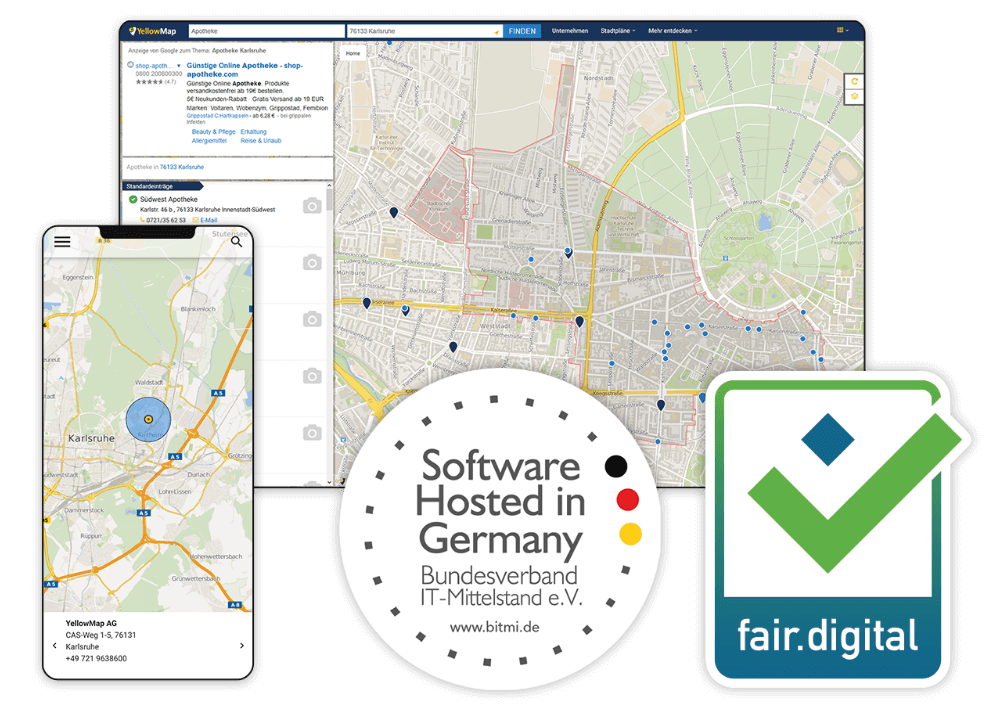Tap the search magnifier on the phone
The image size is (1000, 716).
click(237, 242)
